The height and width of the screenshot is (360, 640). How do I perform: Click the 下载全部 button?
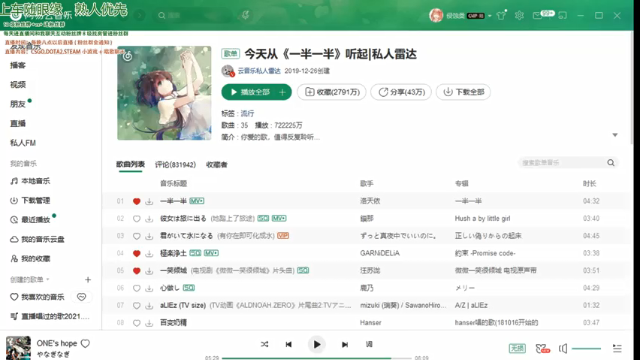pos(463,92)
